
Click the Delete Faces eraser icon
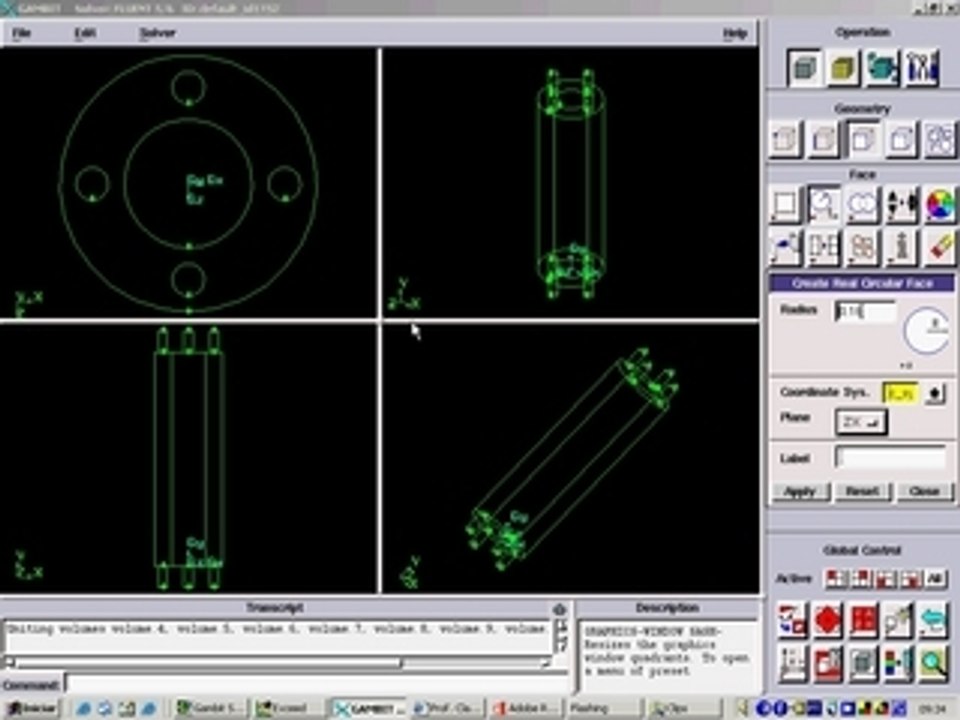pyautogui.click(x=940, y=248)
